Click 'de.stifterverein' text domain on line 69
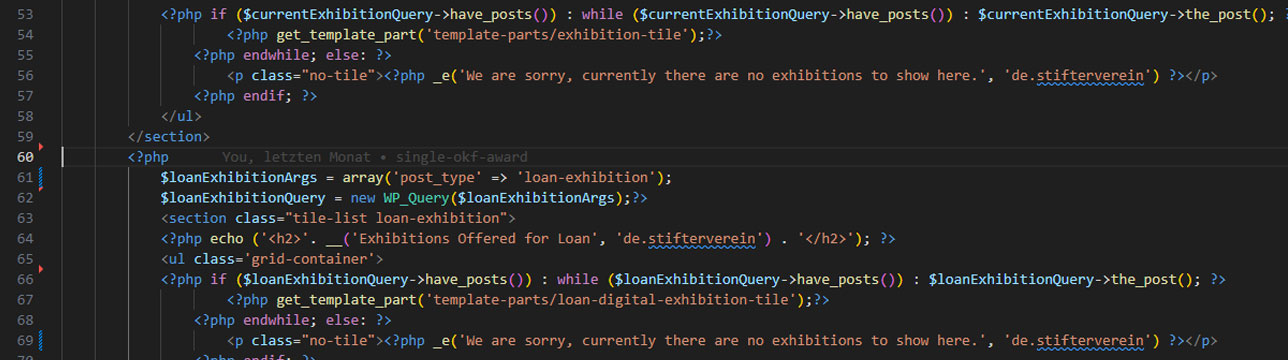This screenshot has height=360, width=1288. point(1078,340)
